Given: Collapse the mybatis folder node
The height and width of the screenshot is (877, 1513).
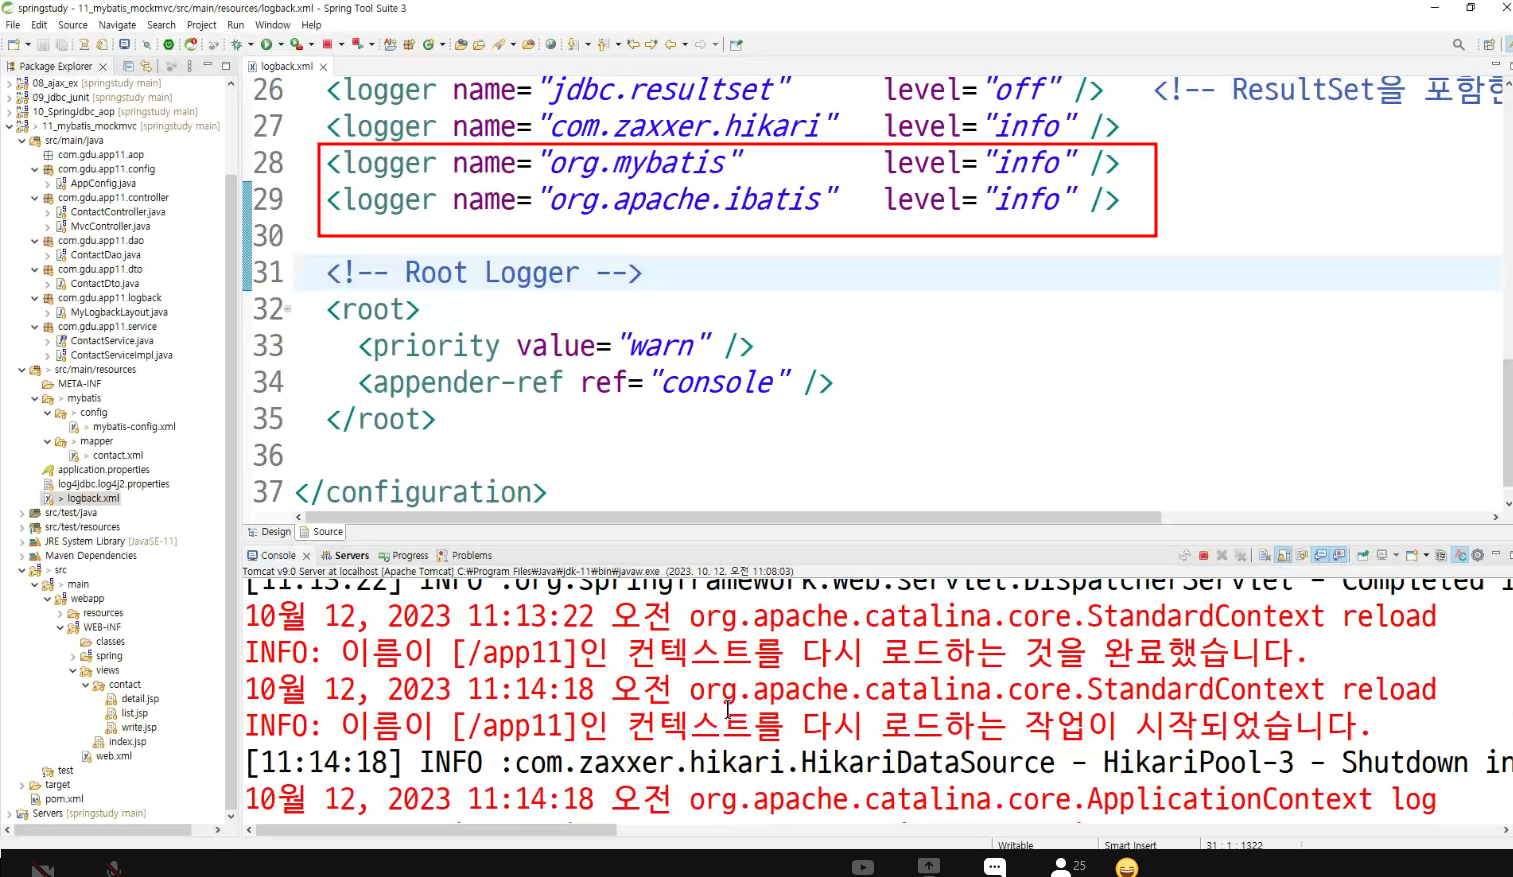Looking at the screenshot, I should [35, 399].
